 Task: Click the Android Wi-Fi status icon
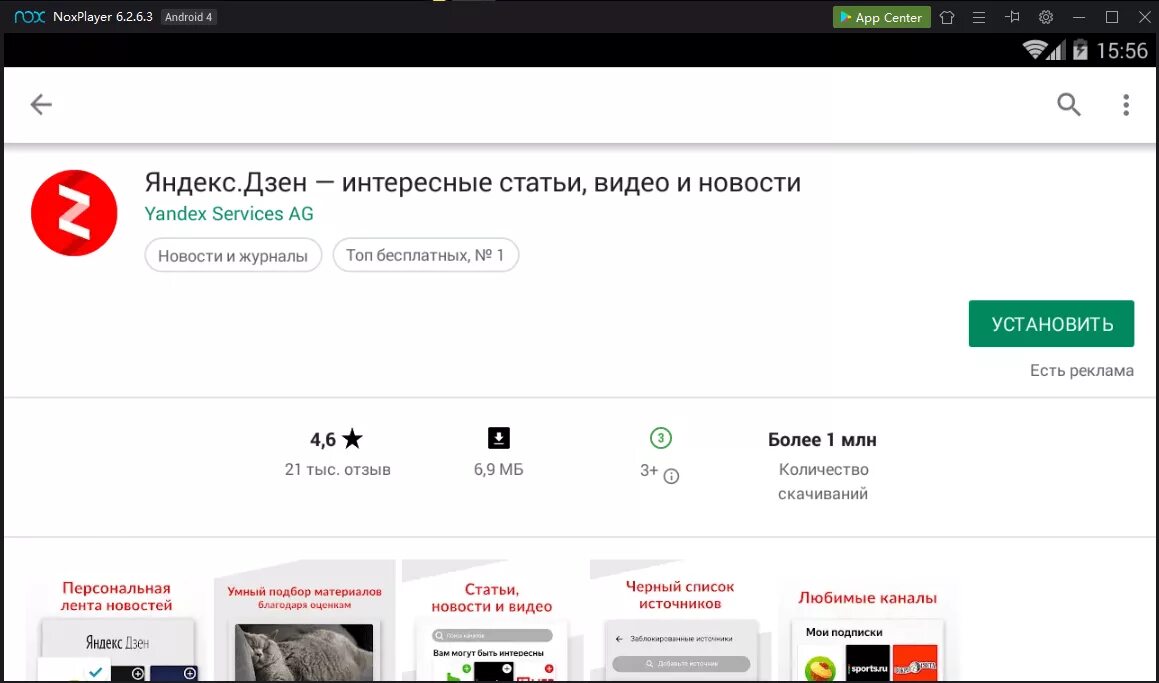point(1036,50)
